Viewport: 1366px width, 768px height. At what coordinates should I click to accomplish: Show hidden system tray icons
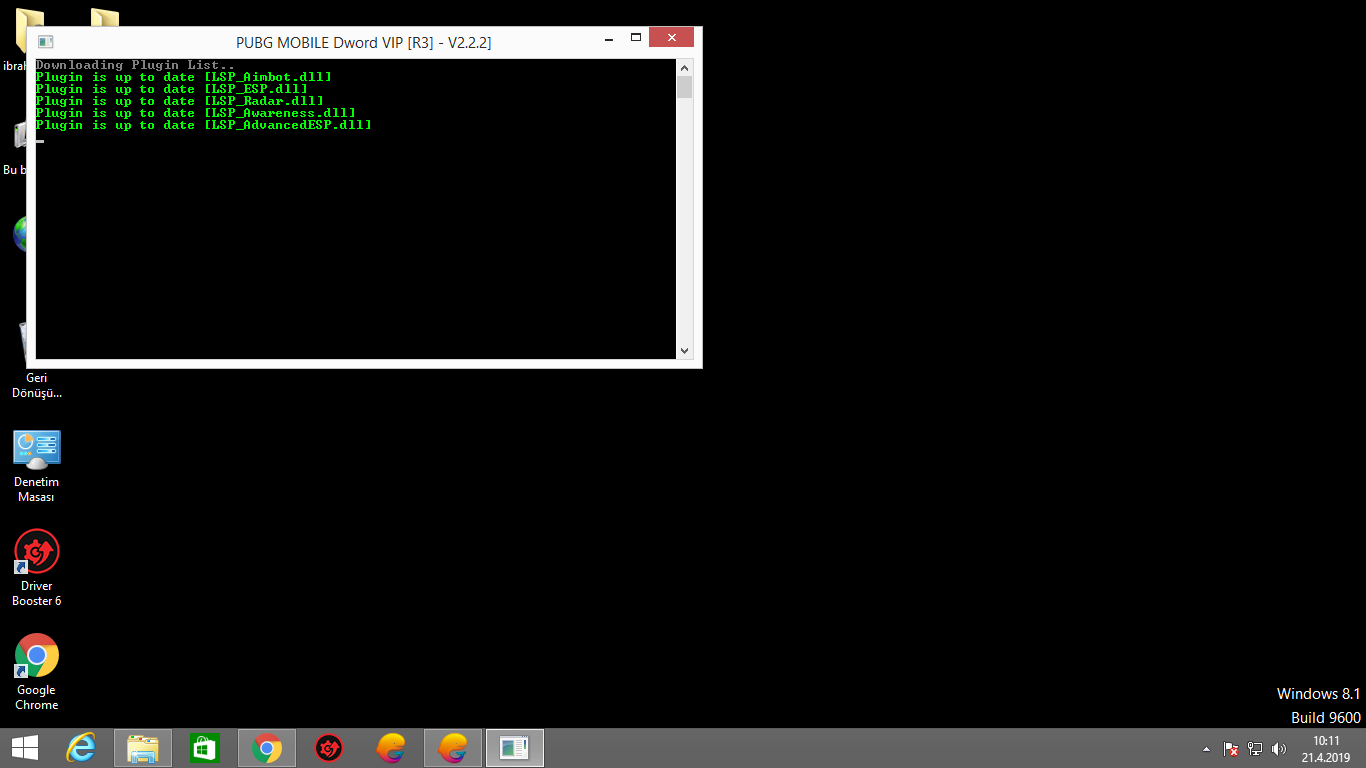[1207, 749]
